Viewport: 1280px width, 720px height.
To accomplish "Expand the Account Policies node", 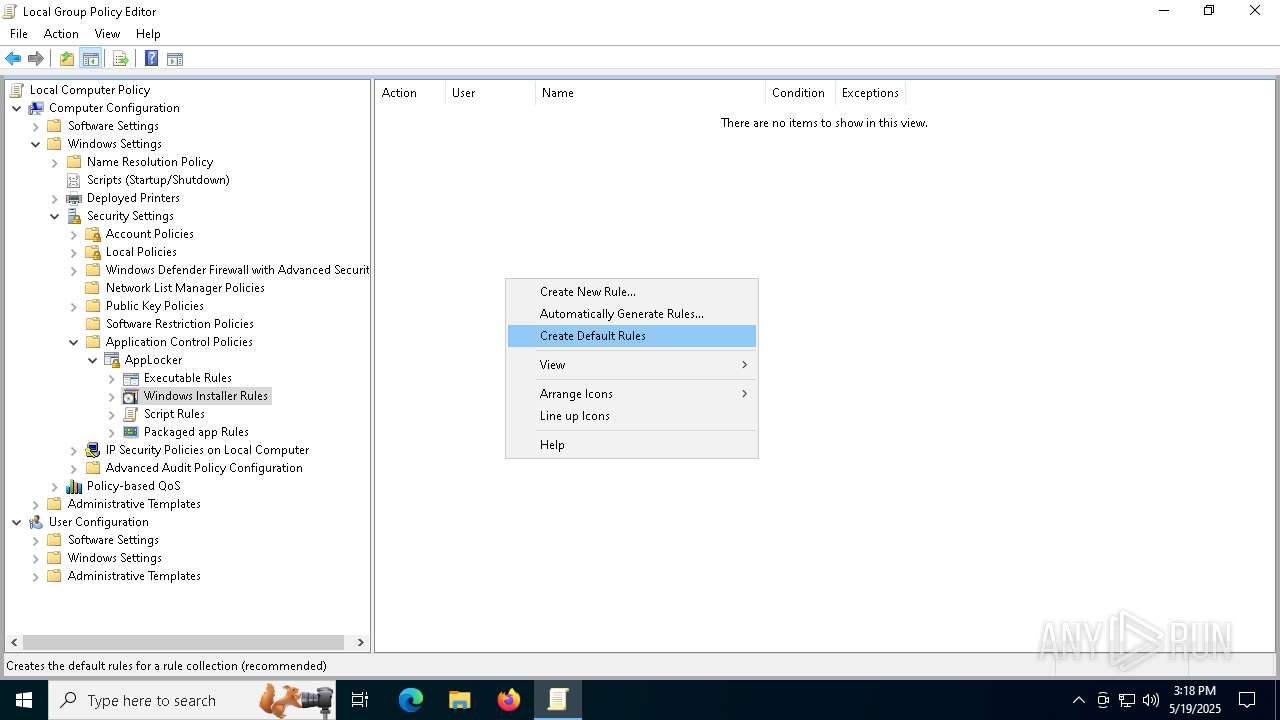I will tap(74, 234).
